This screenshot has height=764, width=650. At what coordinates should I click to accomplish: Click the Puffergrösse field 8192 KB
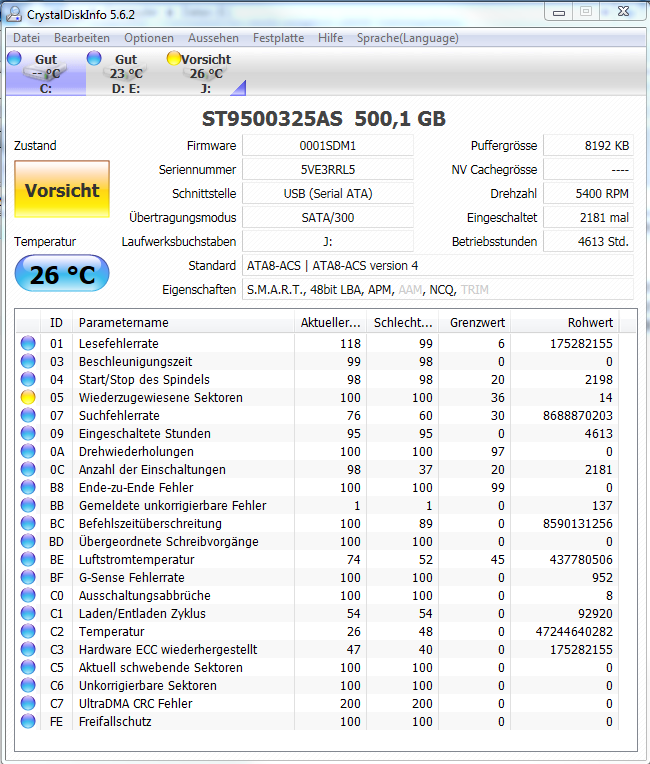(589, 146)
